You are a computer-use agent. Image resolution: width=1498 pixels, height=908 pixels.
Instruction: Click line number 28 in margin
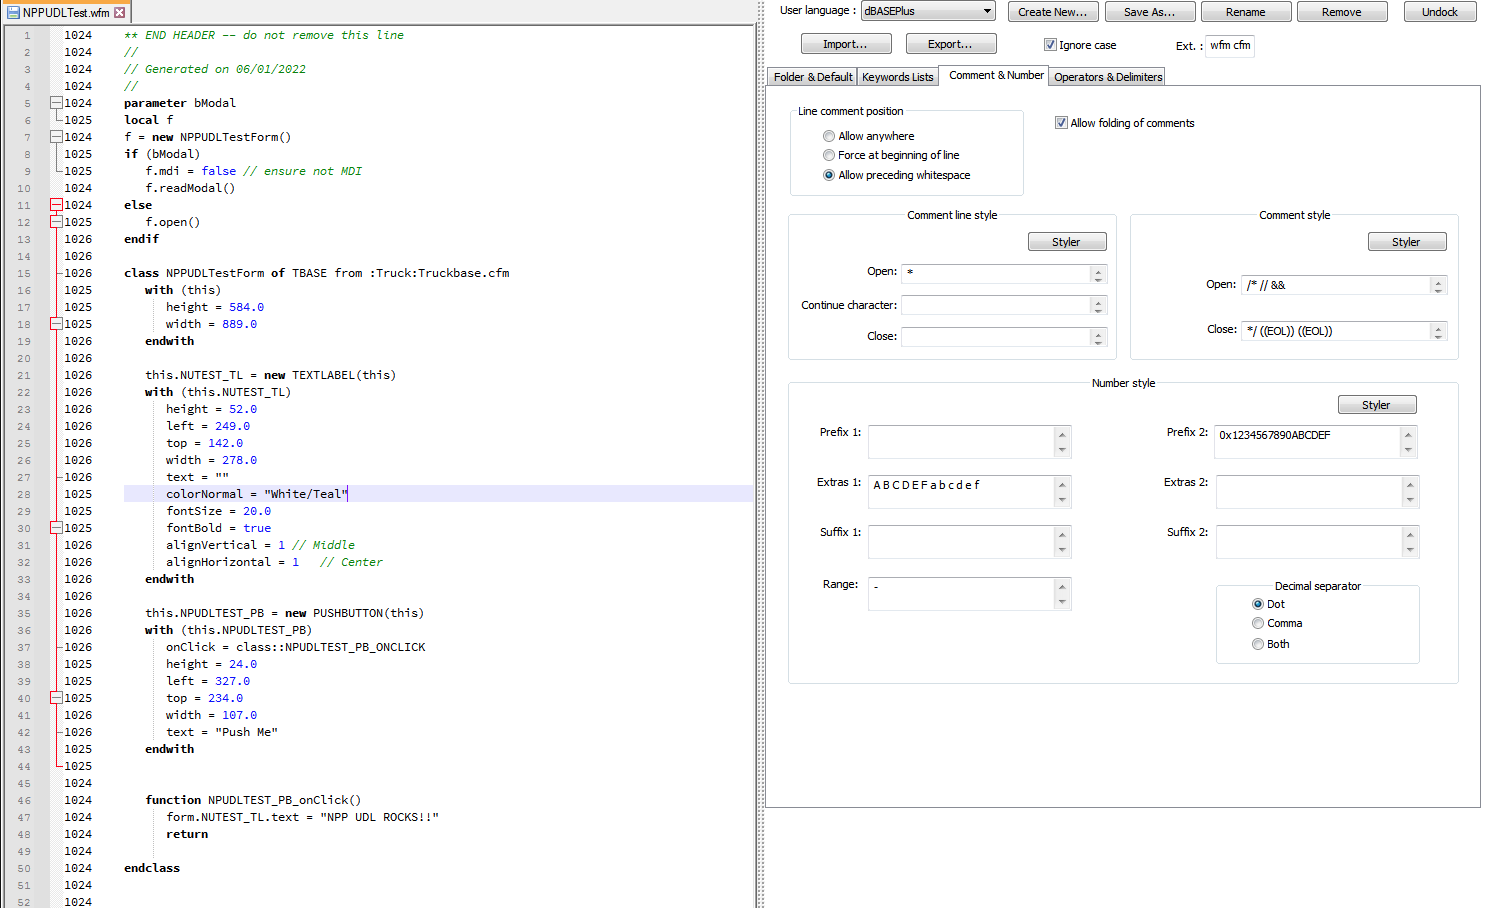(24, 494)
